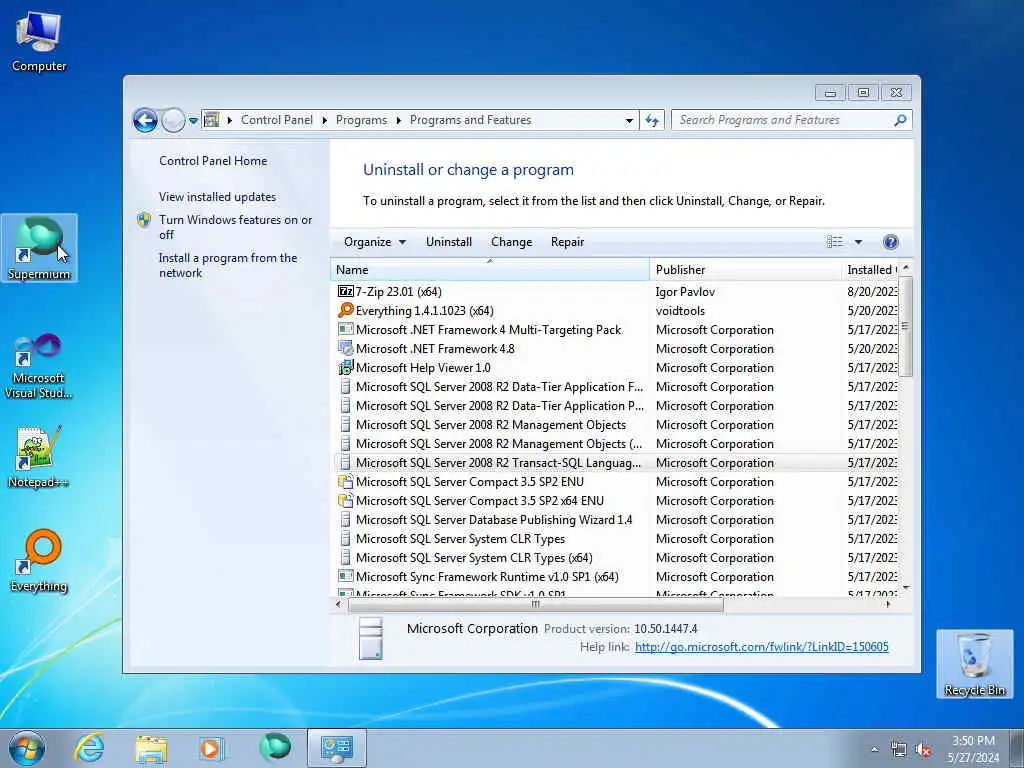Click Change in the command bar
1024x768 pixels.
coord(511,242)
